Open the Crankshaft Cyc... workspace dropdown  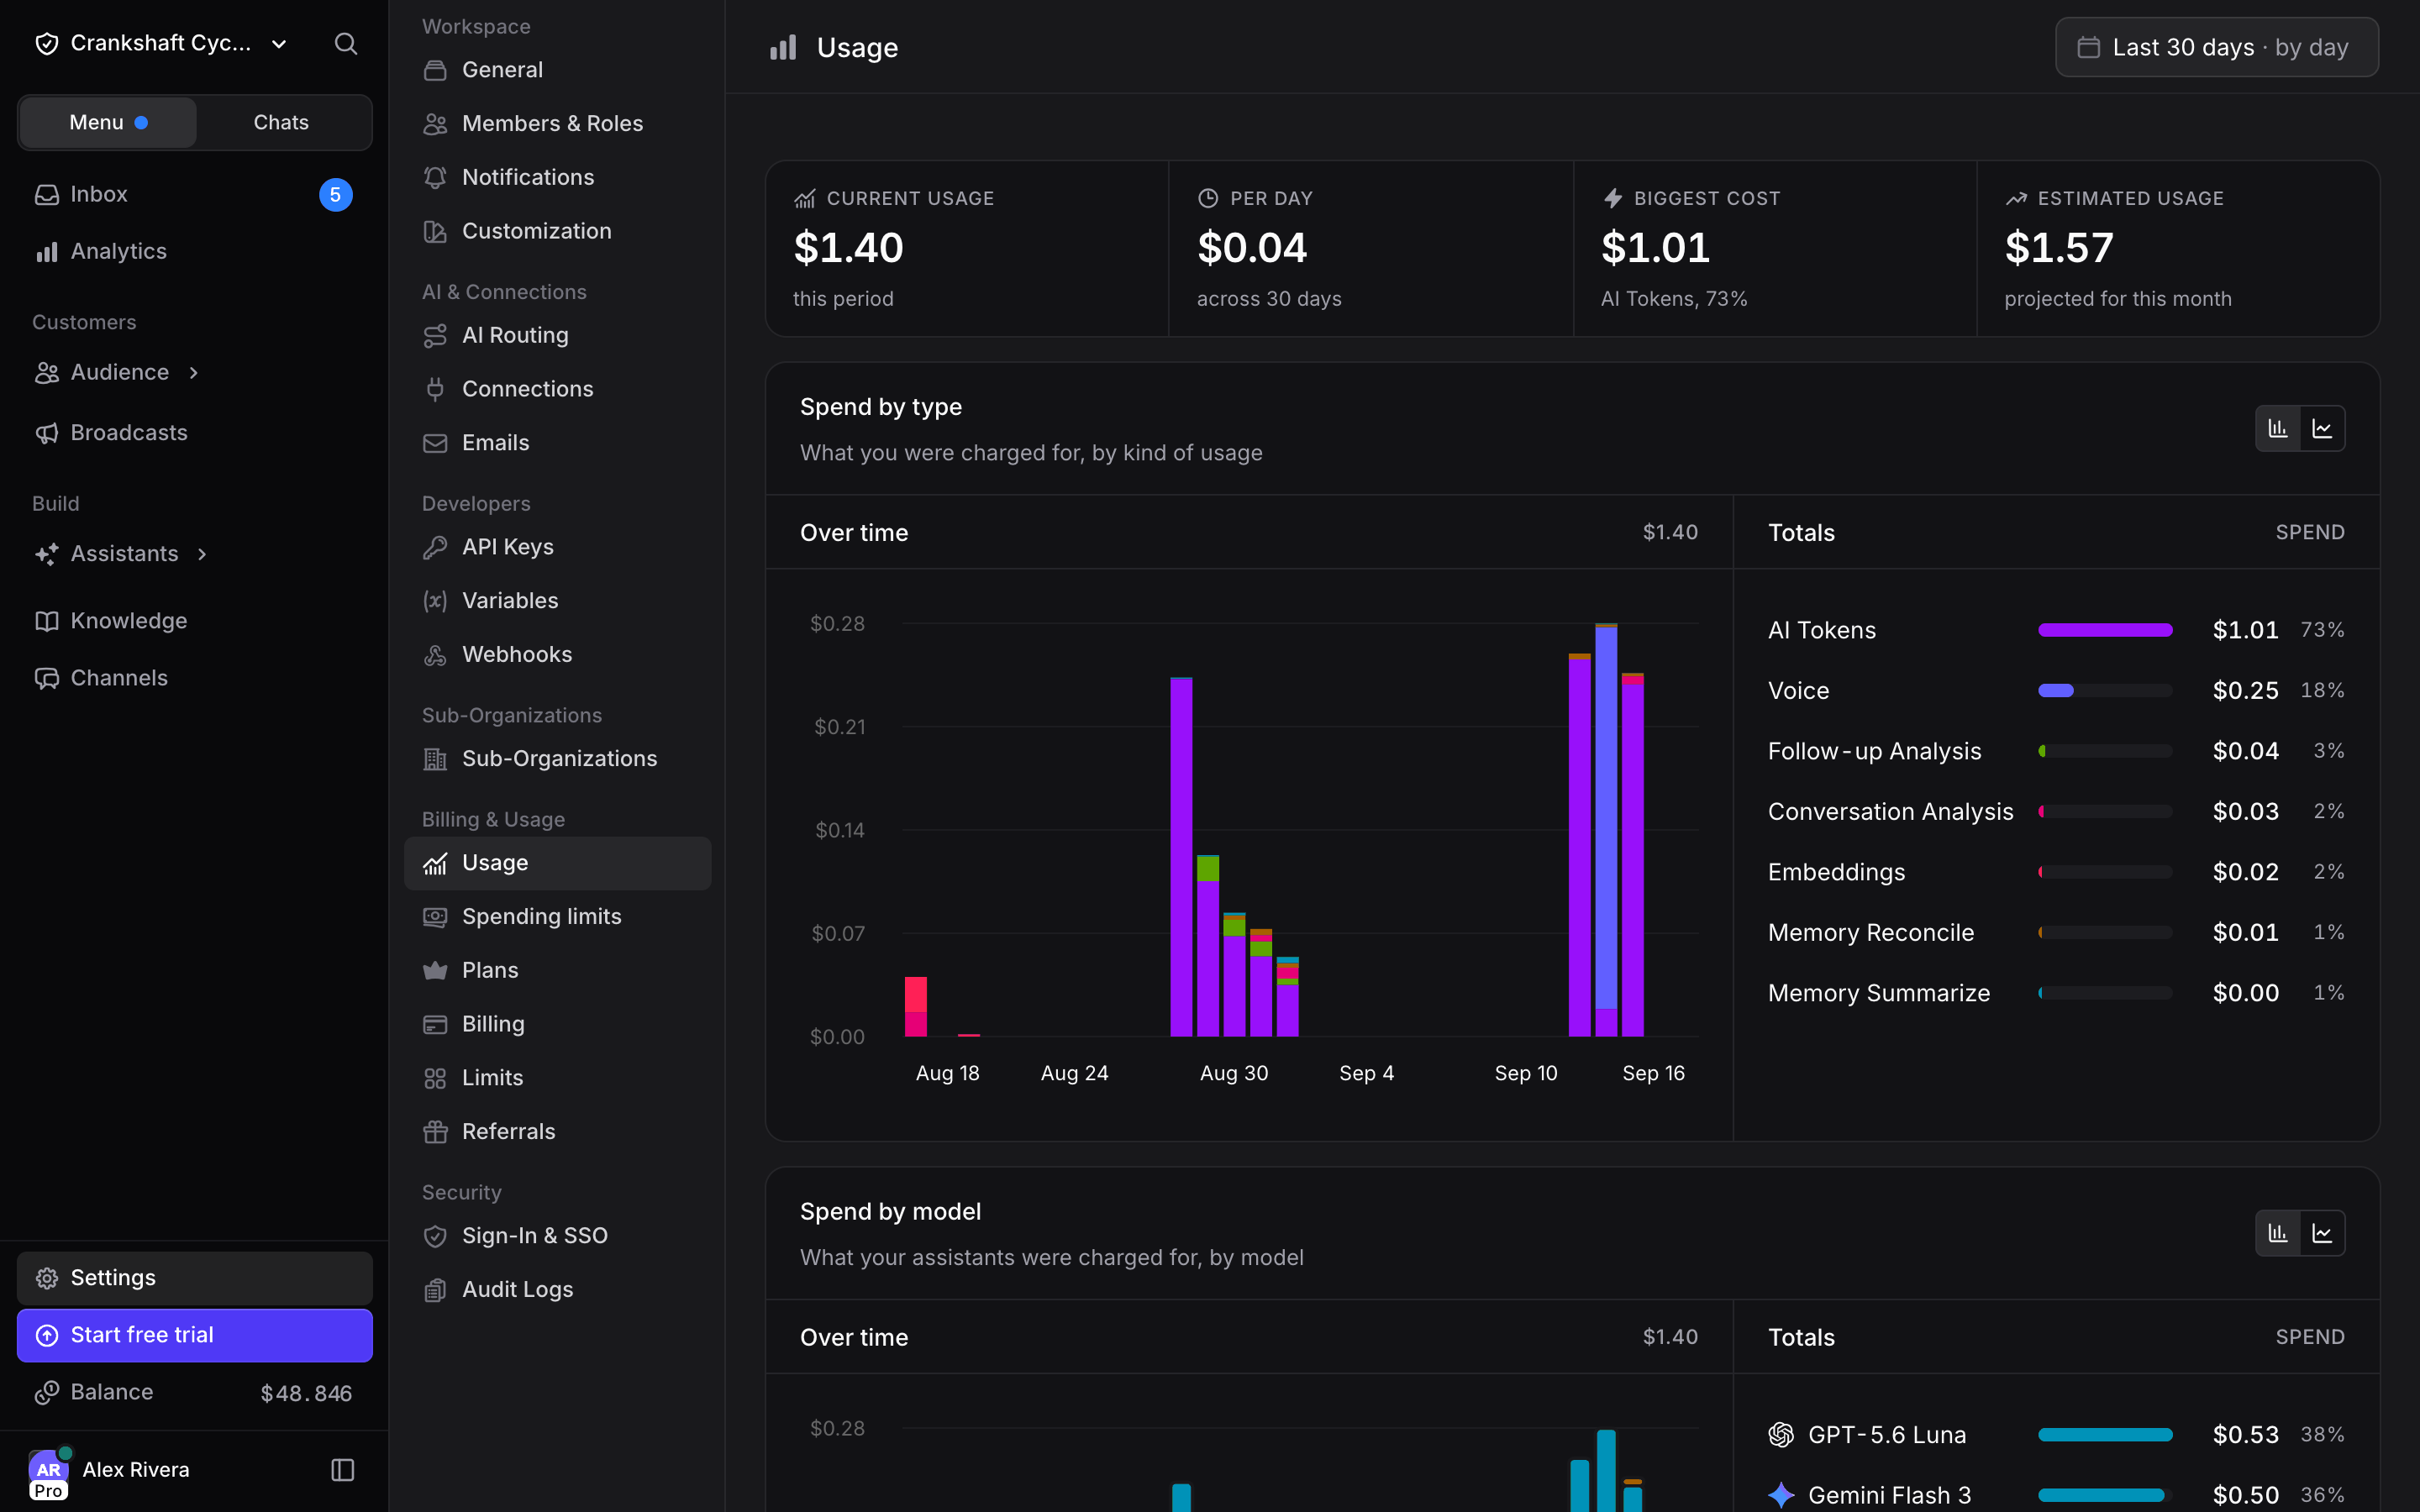tap(161, 43)
